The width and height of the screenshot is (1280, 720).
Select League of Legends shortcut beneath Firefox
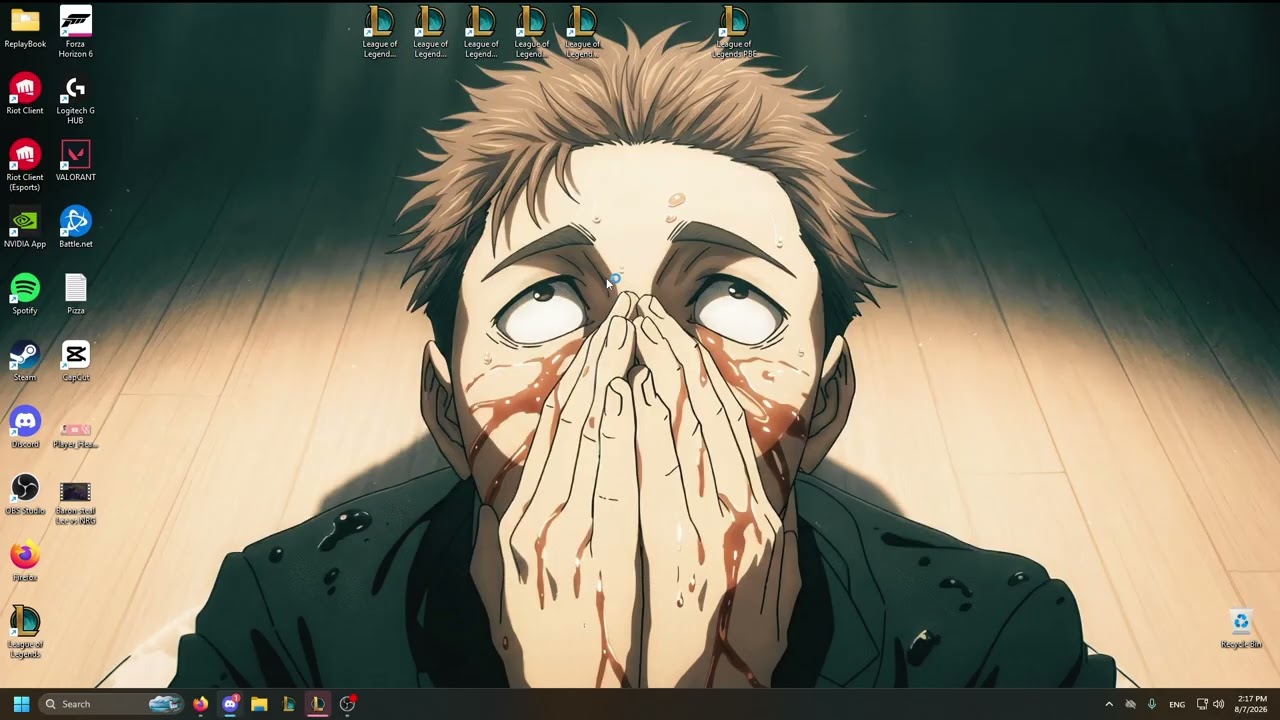click(x=25, y=632)
